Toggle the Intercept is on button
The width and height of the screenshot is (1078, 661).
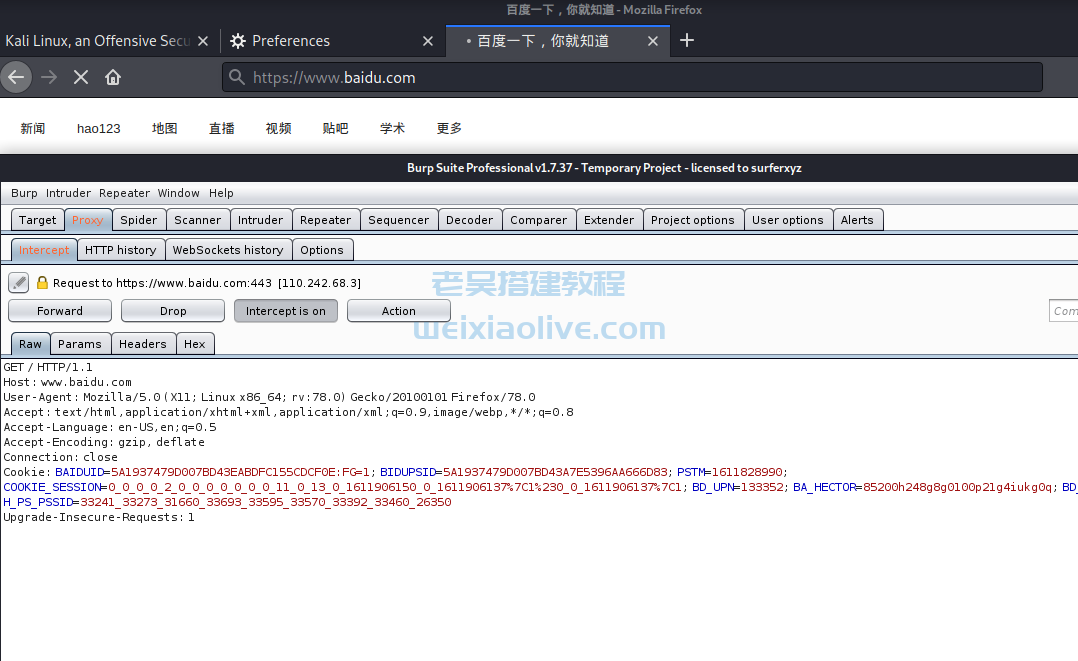[286, 311]
